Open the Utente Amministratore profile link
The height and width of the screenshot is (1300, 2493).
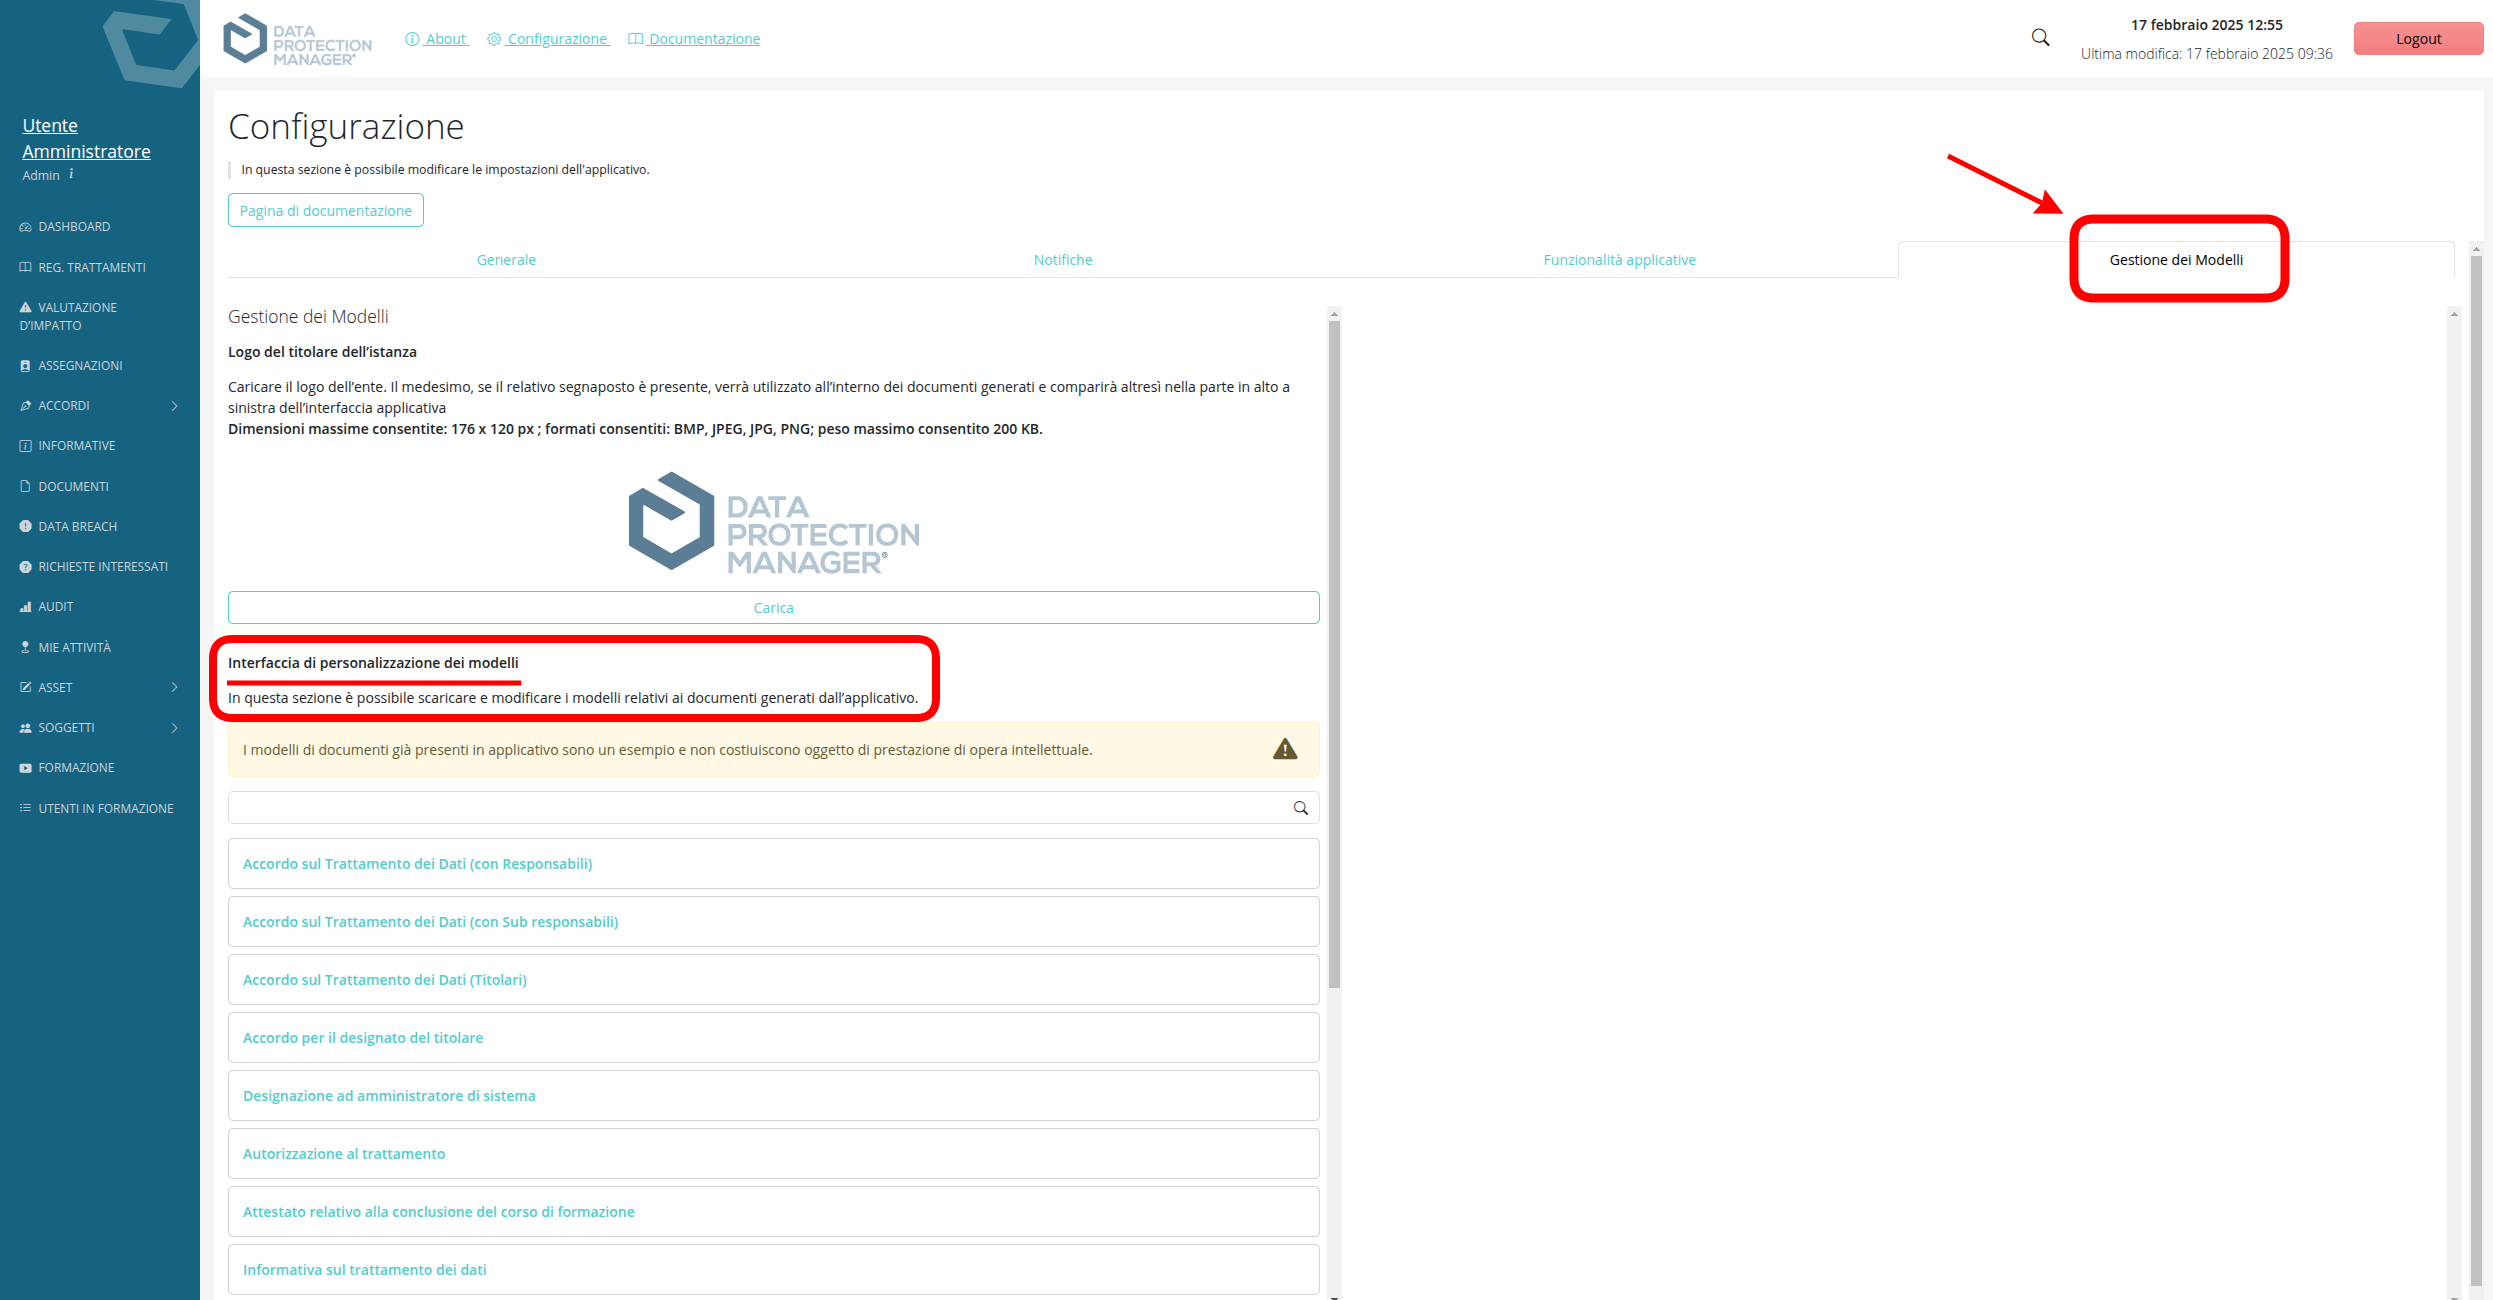point(86,138)
